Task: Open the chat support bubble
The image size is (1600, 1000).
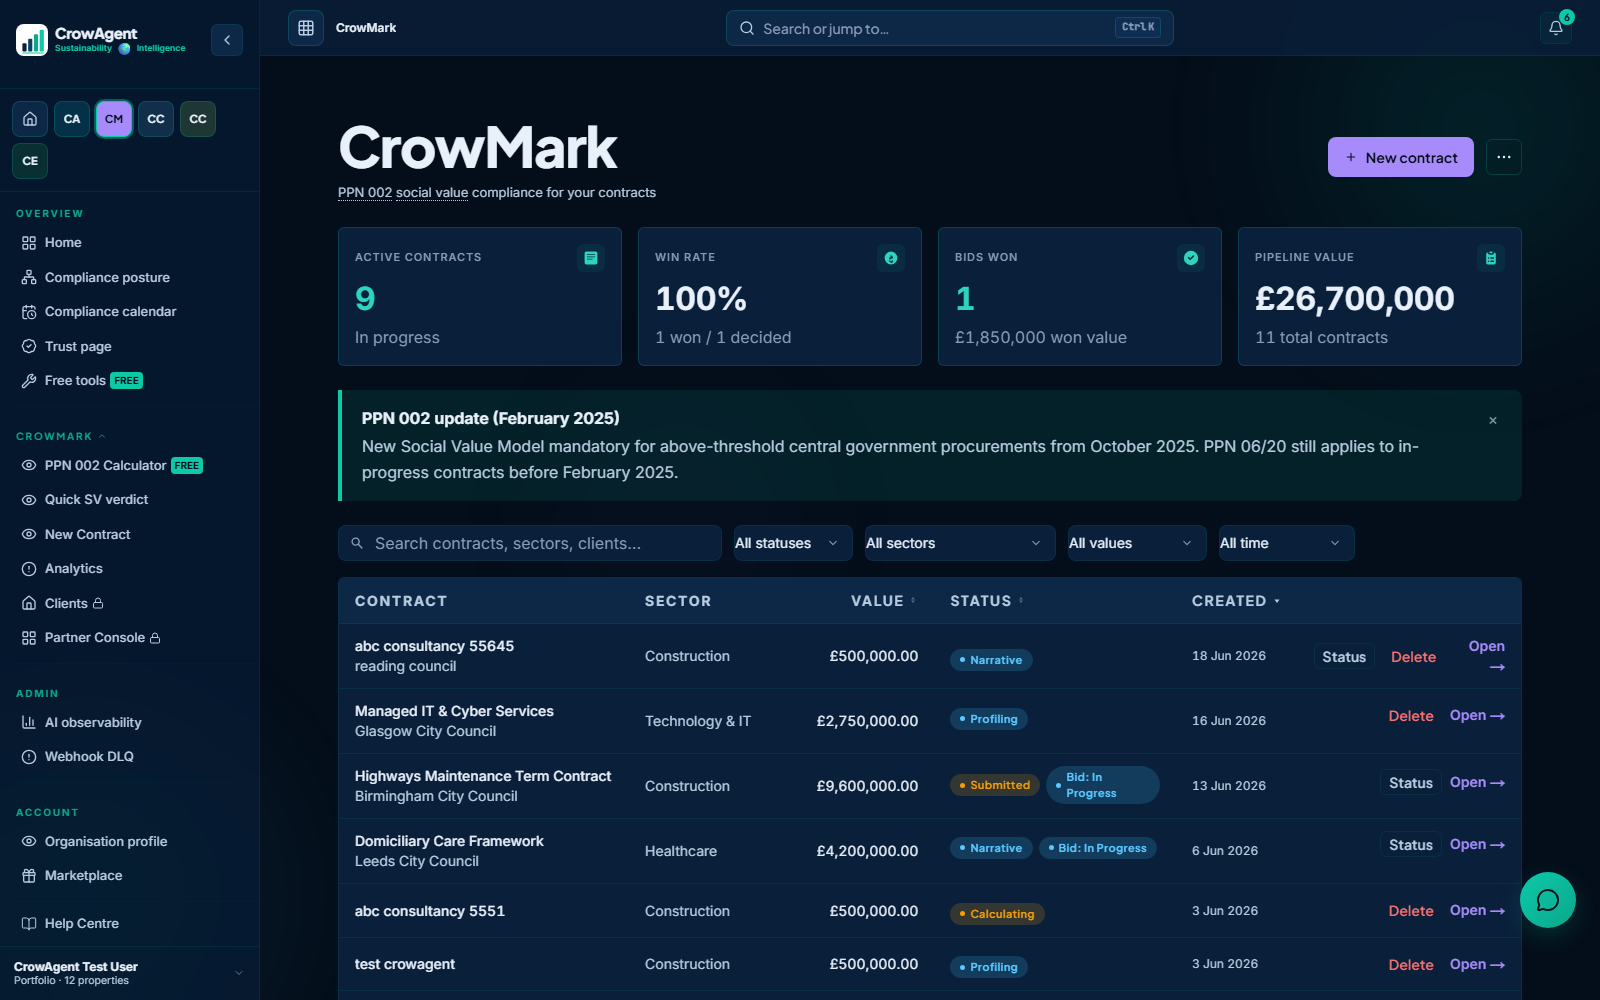Action: (x=1548, y=900)
